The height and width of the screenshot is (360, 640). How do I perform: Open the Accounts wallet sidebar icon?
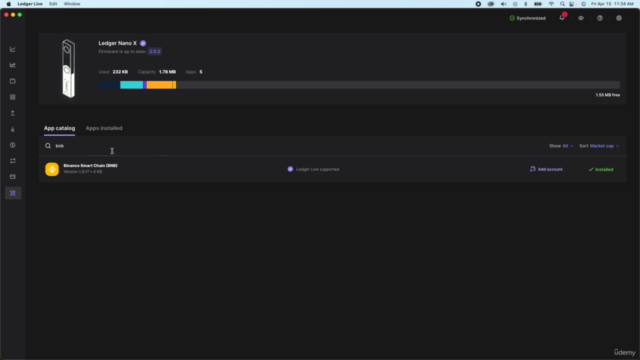[x=13, y=81]
